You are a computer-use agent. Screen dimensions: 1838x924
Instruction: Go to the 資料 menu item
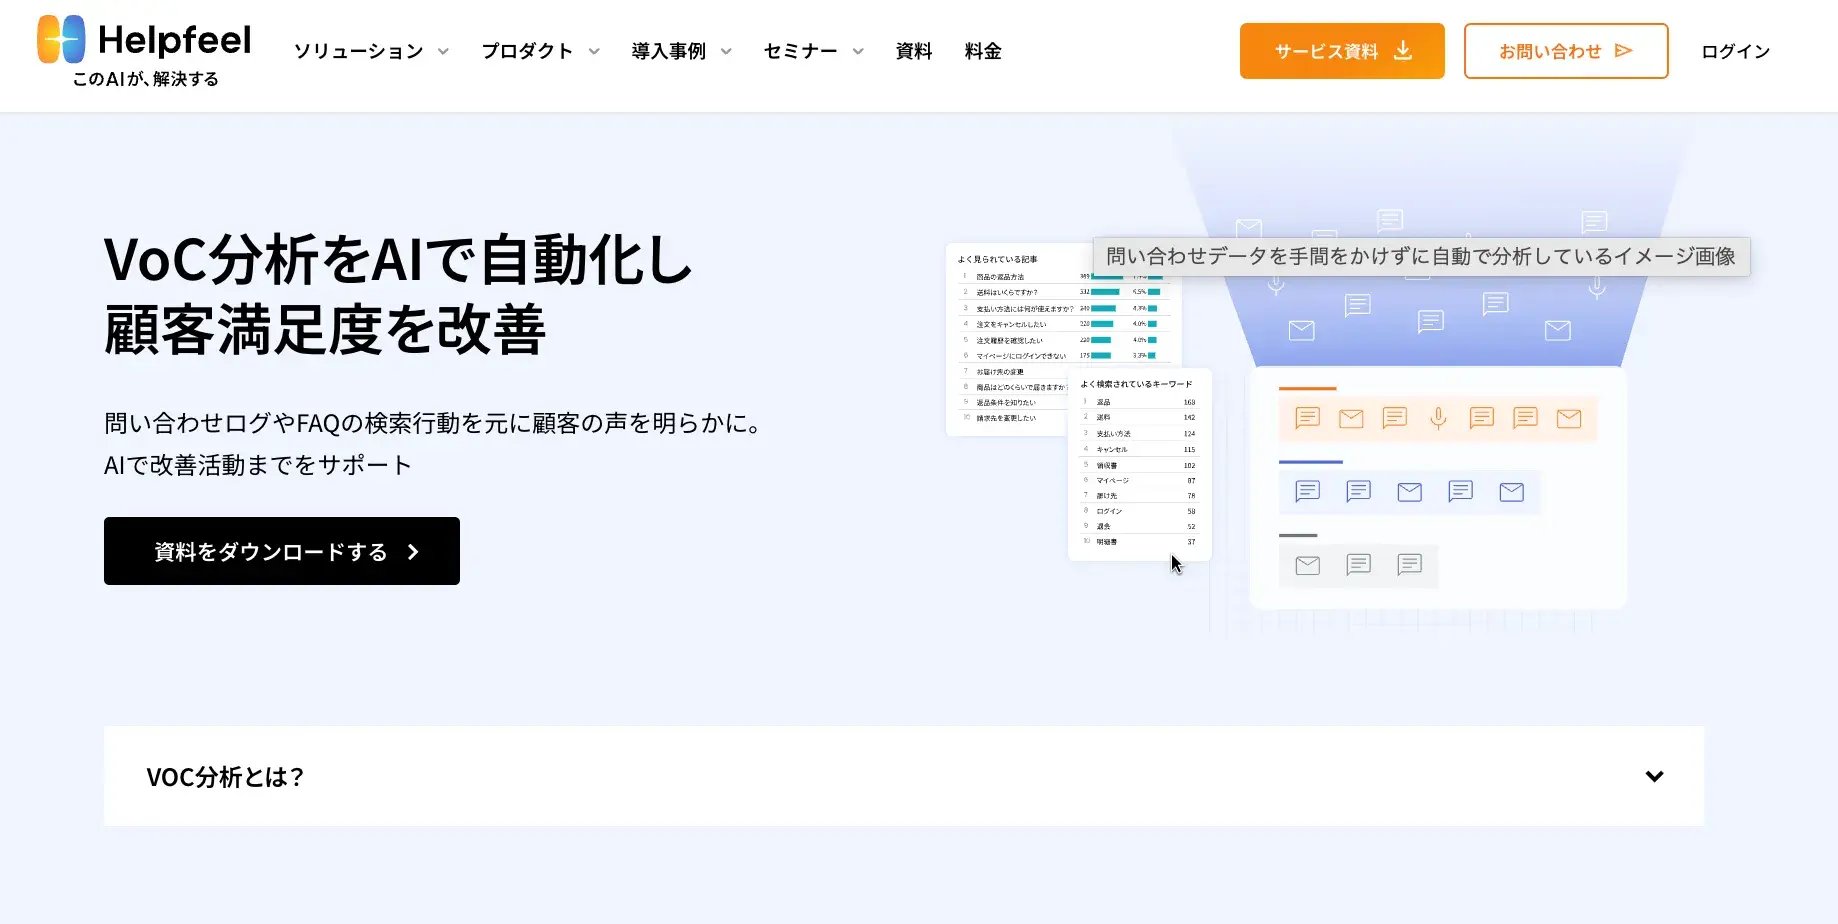point(914,51)
